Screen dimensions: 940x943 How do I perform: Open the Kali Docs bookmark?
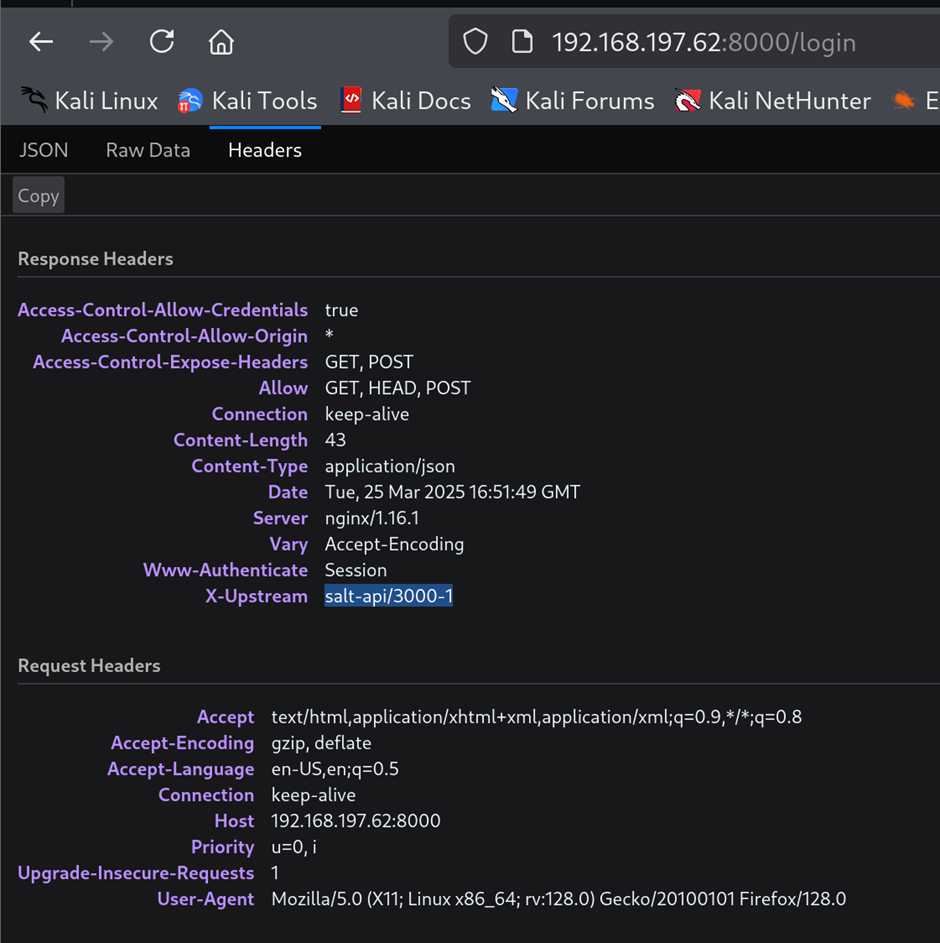click(405, 101)
